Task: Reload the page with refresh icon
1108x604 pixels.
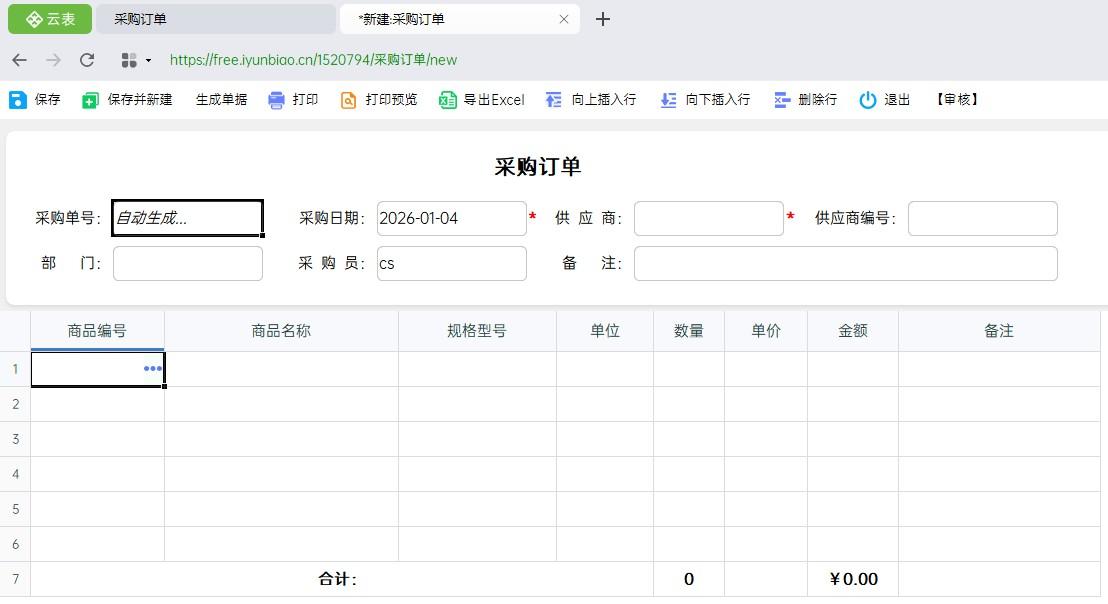Action: [87, 60]
